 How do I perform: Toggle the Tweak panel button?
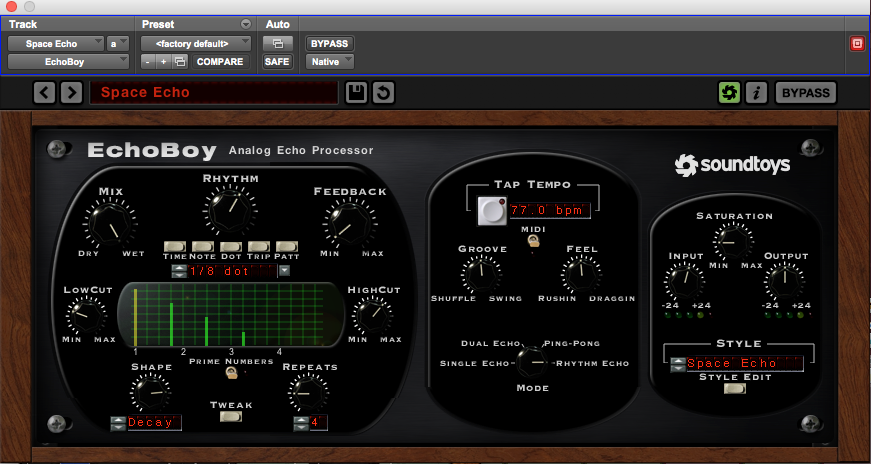[x=231, y=416]
